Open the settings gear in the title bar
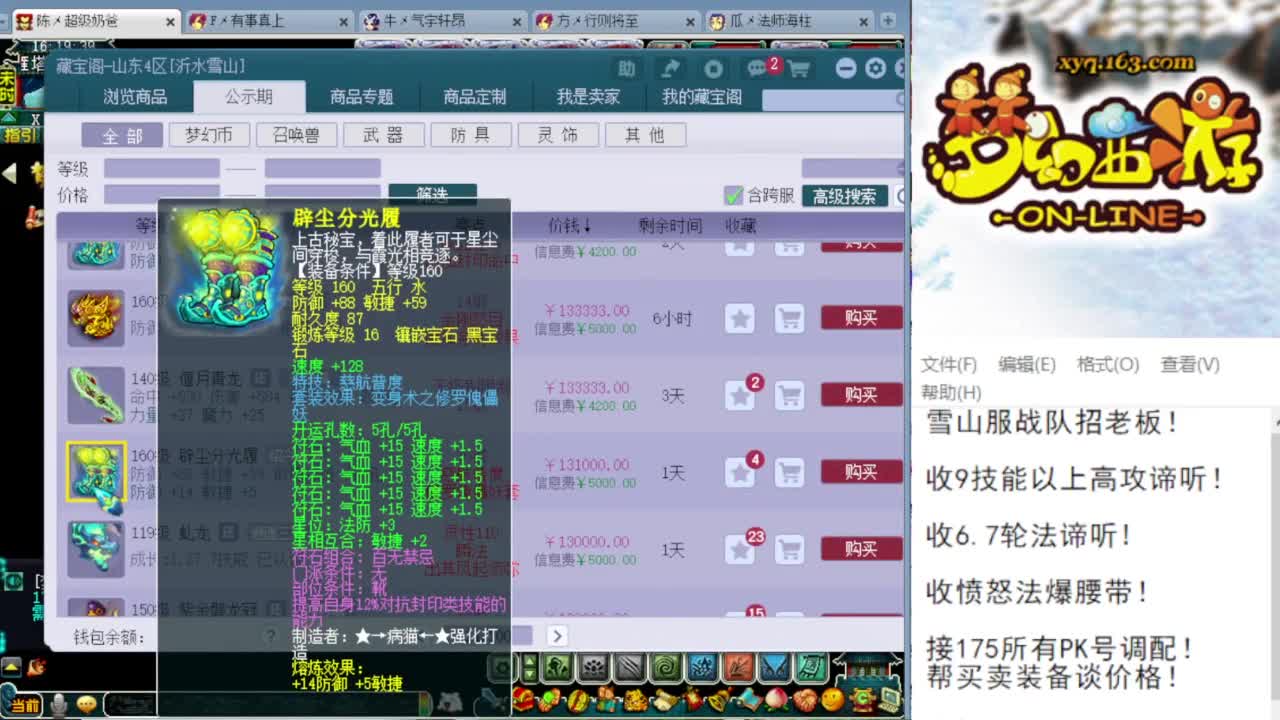Screen dimensions: 1280x720 click(875, 68)
